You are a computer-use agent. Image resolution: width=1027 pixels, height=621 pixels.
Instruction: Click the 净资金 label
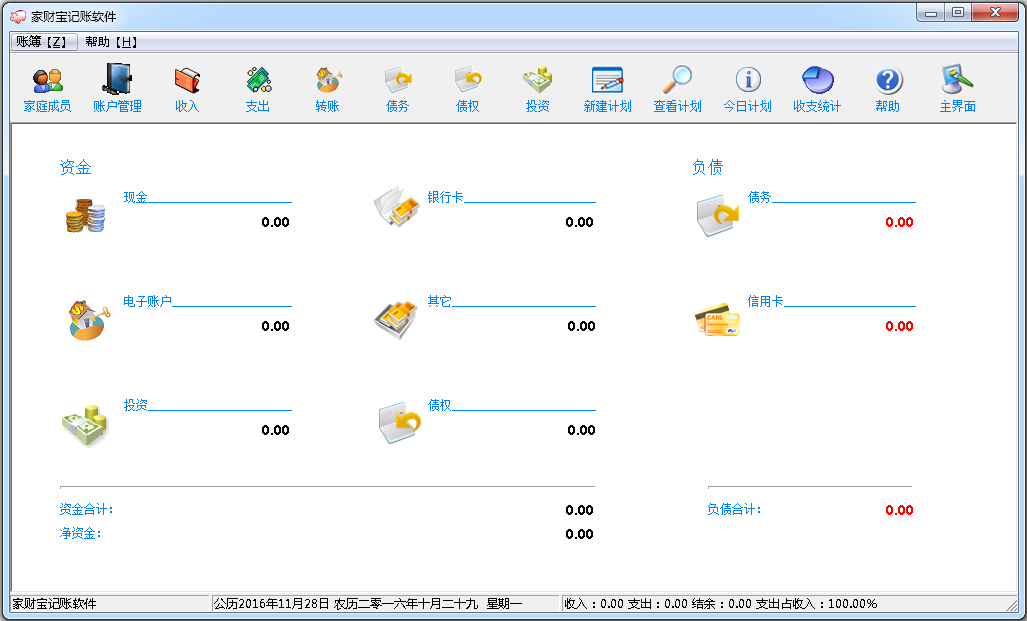[81, 534]
